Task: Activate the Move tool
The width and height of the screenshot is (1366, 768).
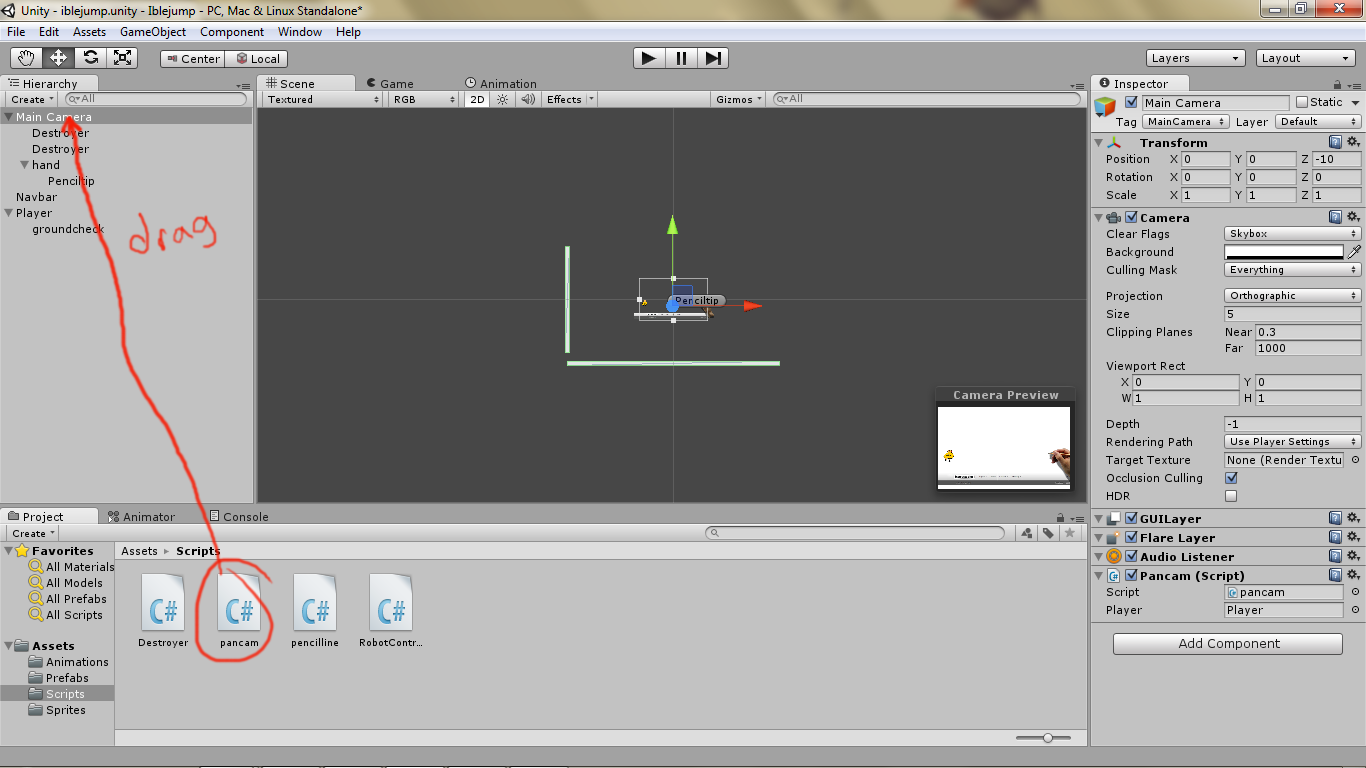Action: click(58, 57)
